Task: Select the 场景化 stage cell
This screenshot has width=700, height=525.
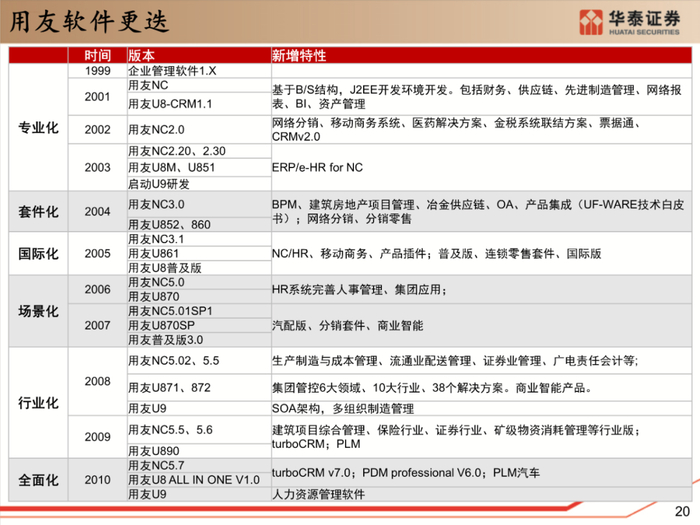Action: (38, 311)
